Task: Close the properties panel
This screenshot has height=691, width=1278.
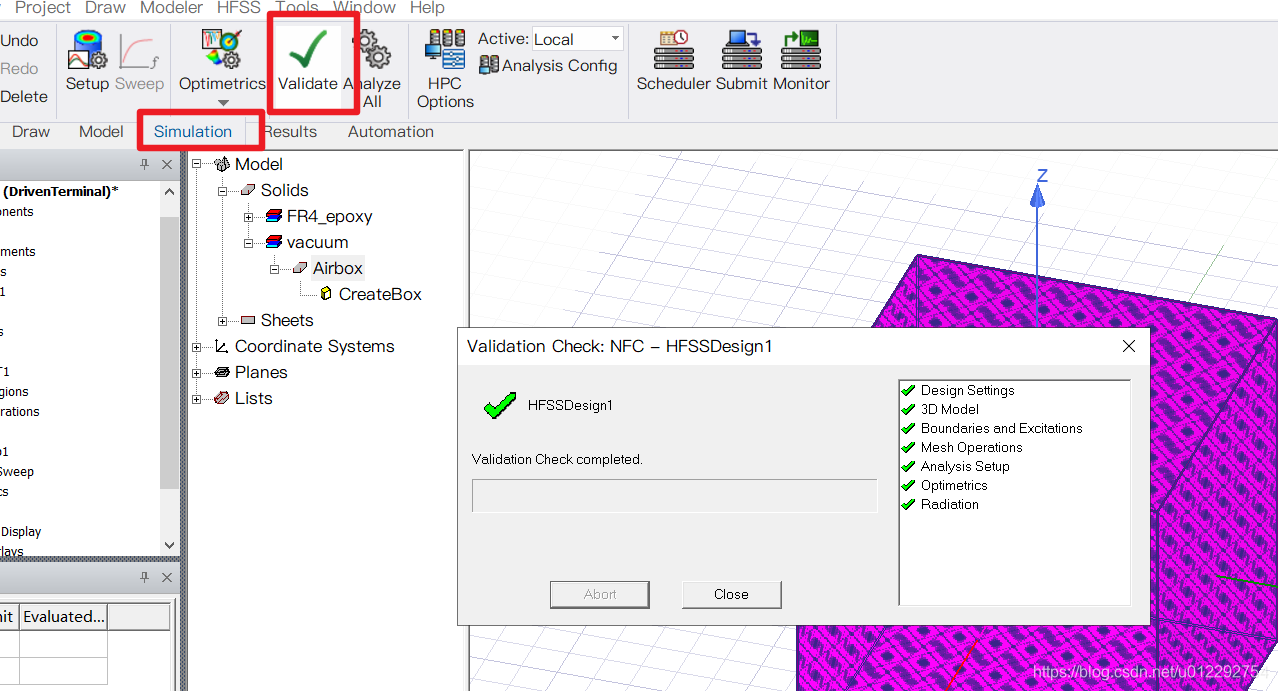Action: pos(167,578)
